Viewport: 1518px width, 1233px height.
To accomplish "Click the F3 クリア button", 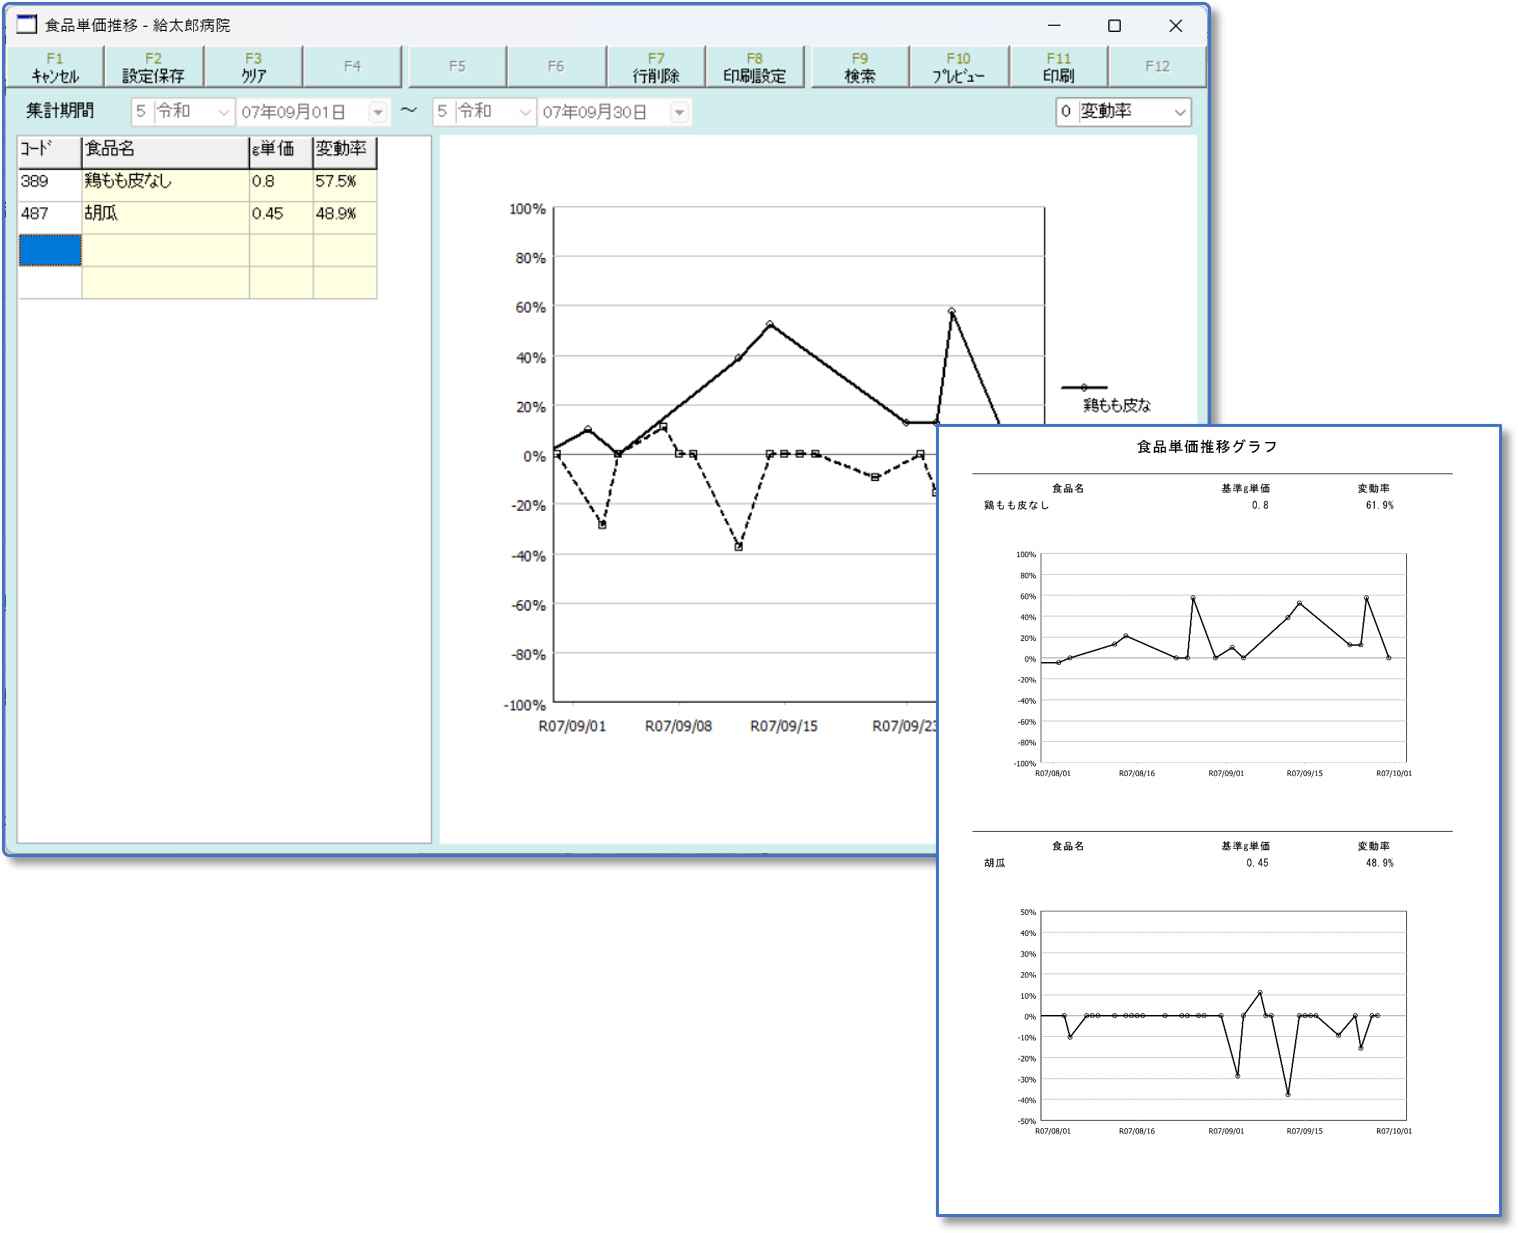I will click(x=254, y=67).
